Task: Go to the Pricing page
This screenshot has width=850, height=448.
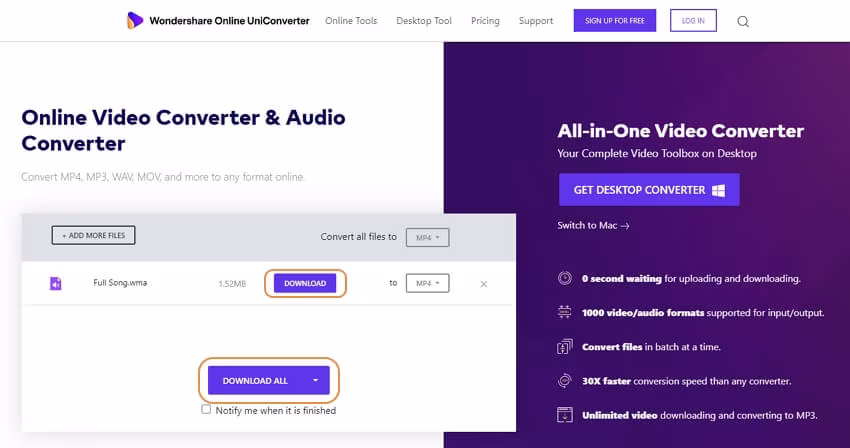Action: click(x=485, y=21)
